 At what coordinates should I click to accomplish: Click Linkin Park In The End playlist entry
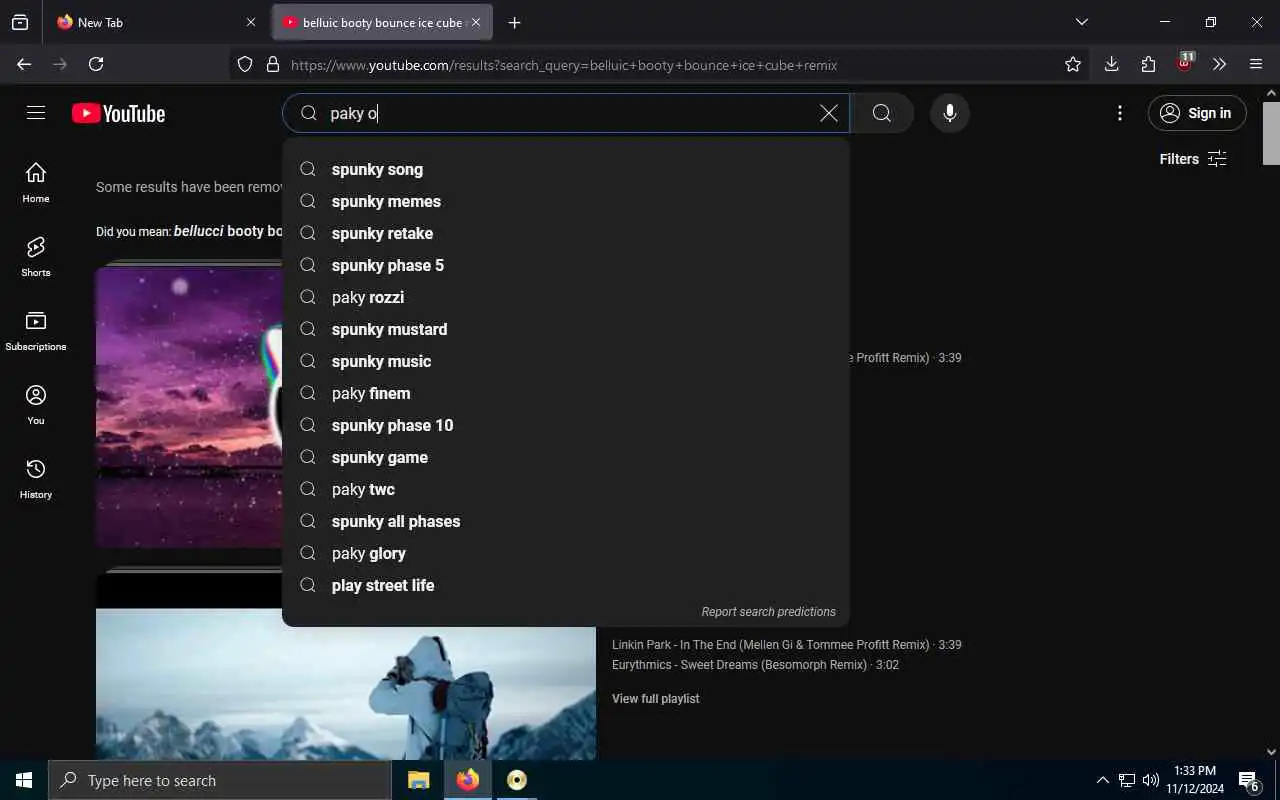point(787,645)
